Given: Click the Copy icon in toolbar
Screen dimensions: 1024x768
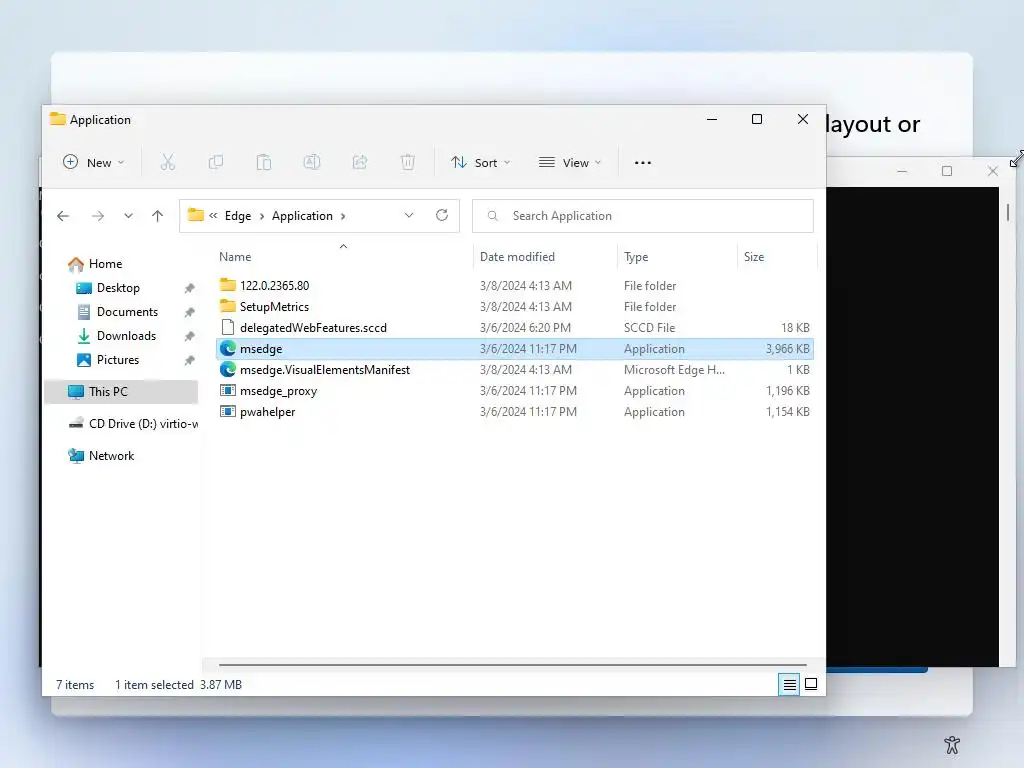Looking at the screenshot, I should (216, 163).
